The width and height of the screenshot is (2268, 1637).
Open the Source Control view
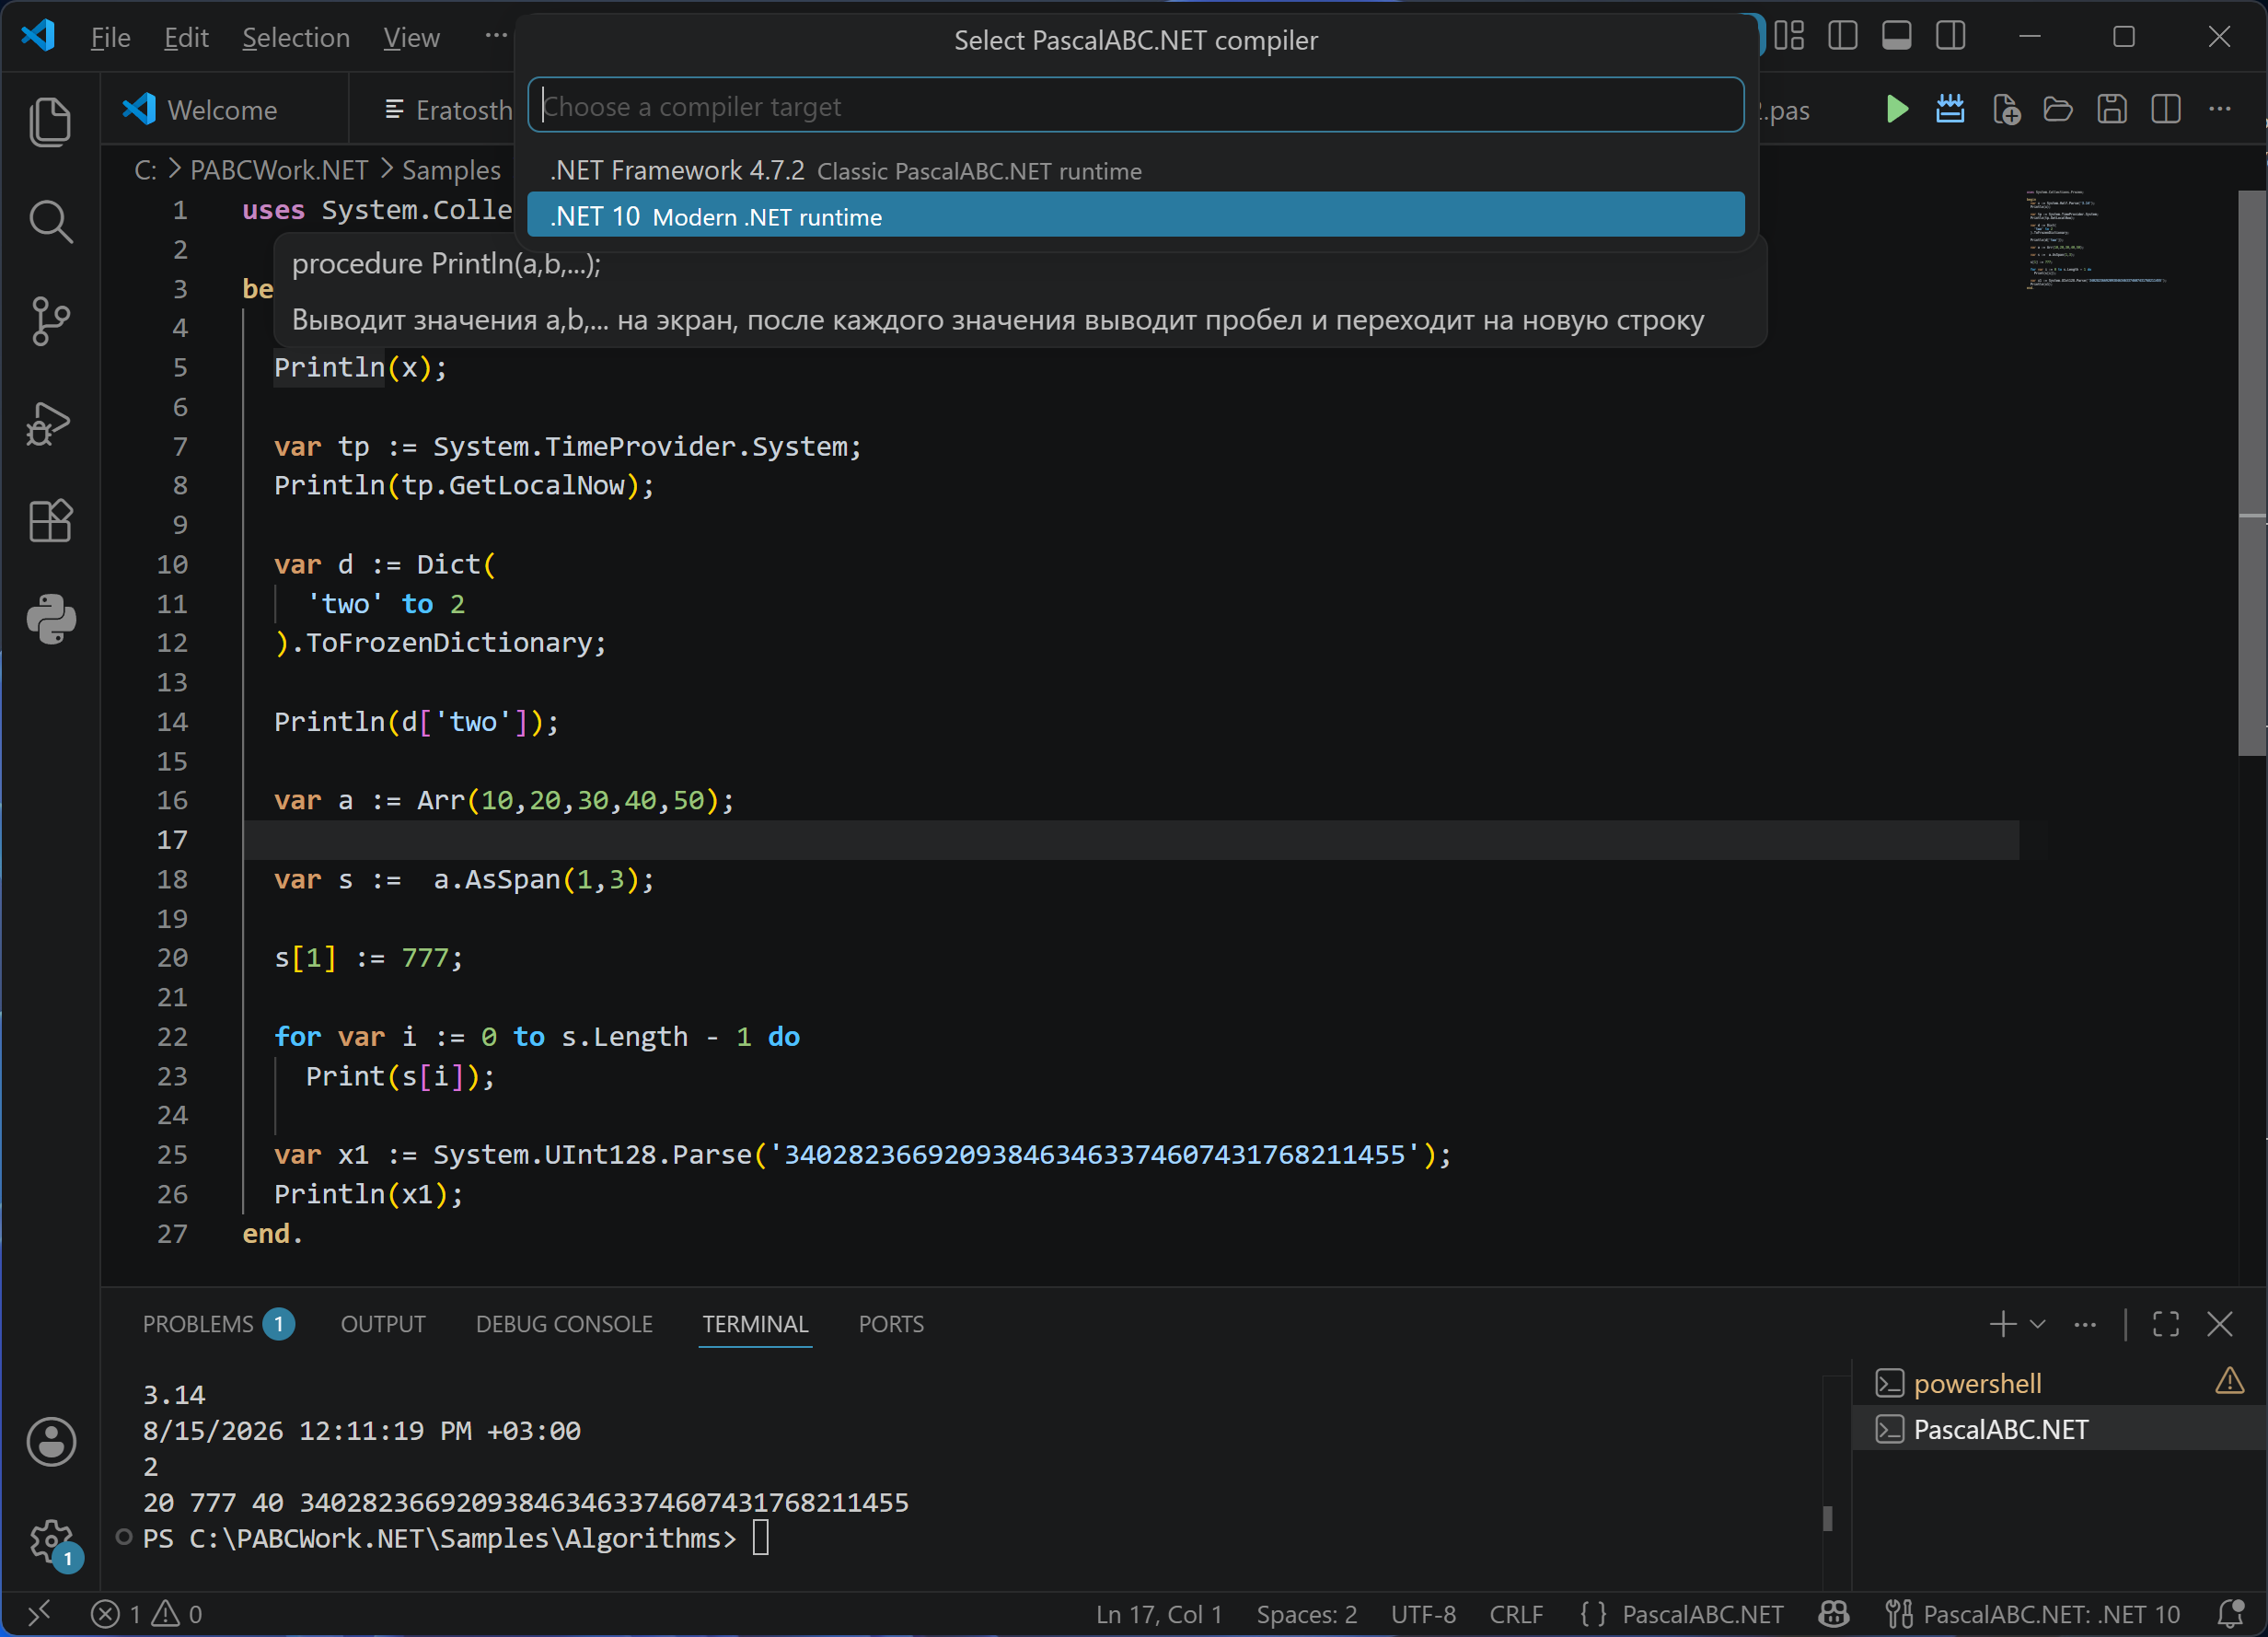[50, 321]
